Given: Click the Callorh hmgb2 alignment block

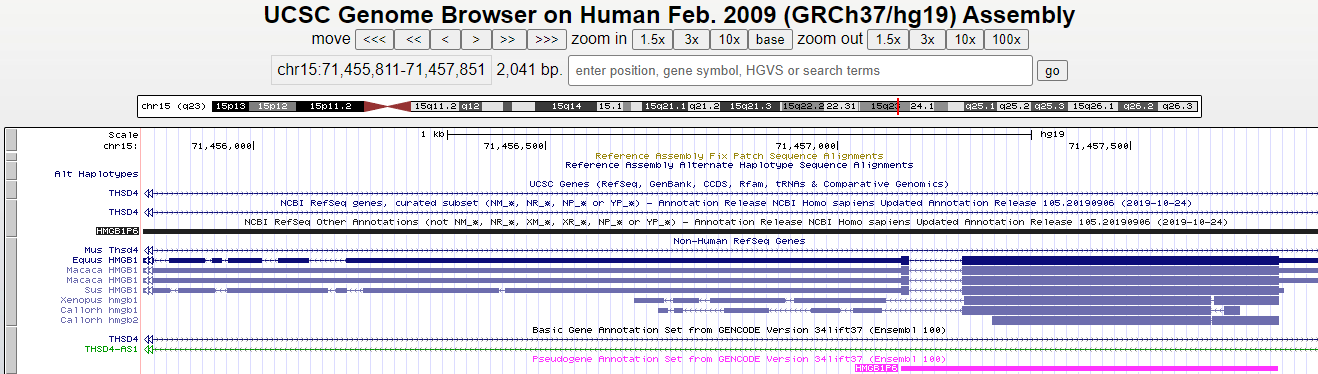Looking at the screenshot, I should coord(1135,320).
